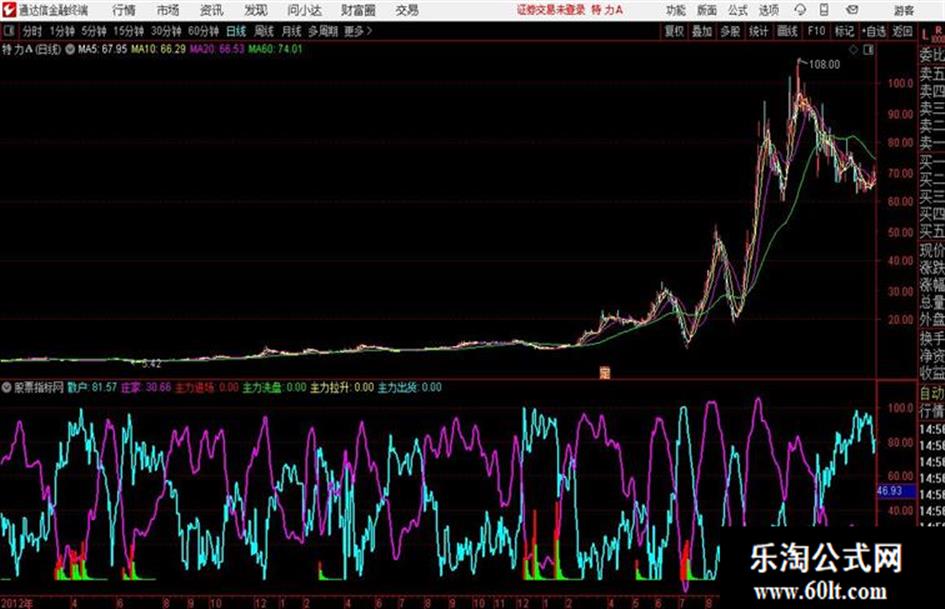Open the 市场 menu
Viewport: 945px width, 609px height.
tap(168, 10)
